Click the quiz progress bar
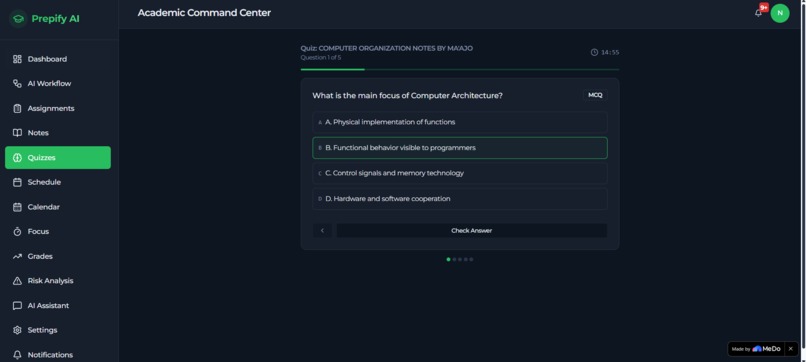 (460, 69)
